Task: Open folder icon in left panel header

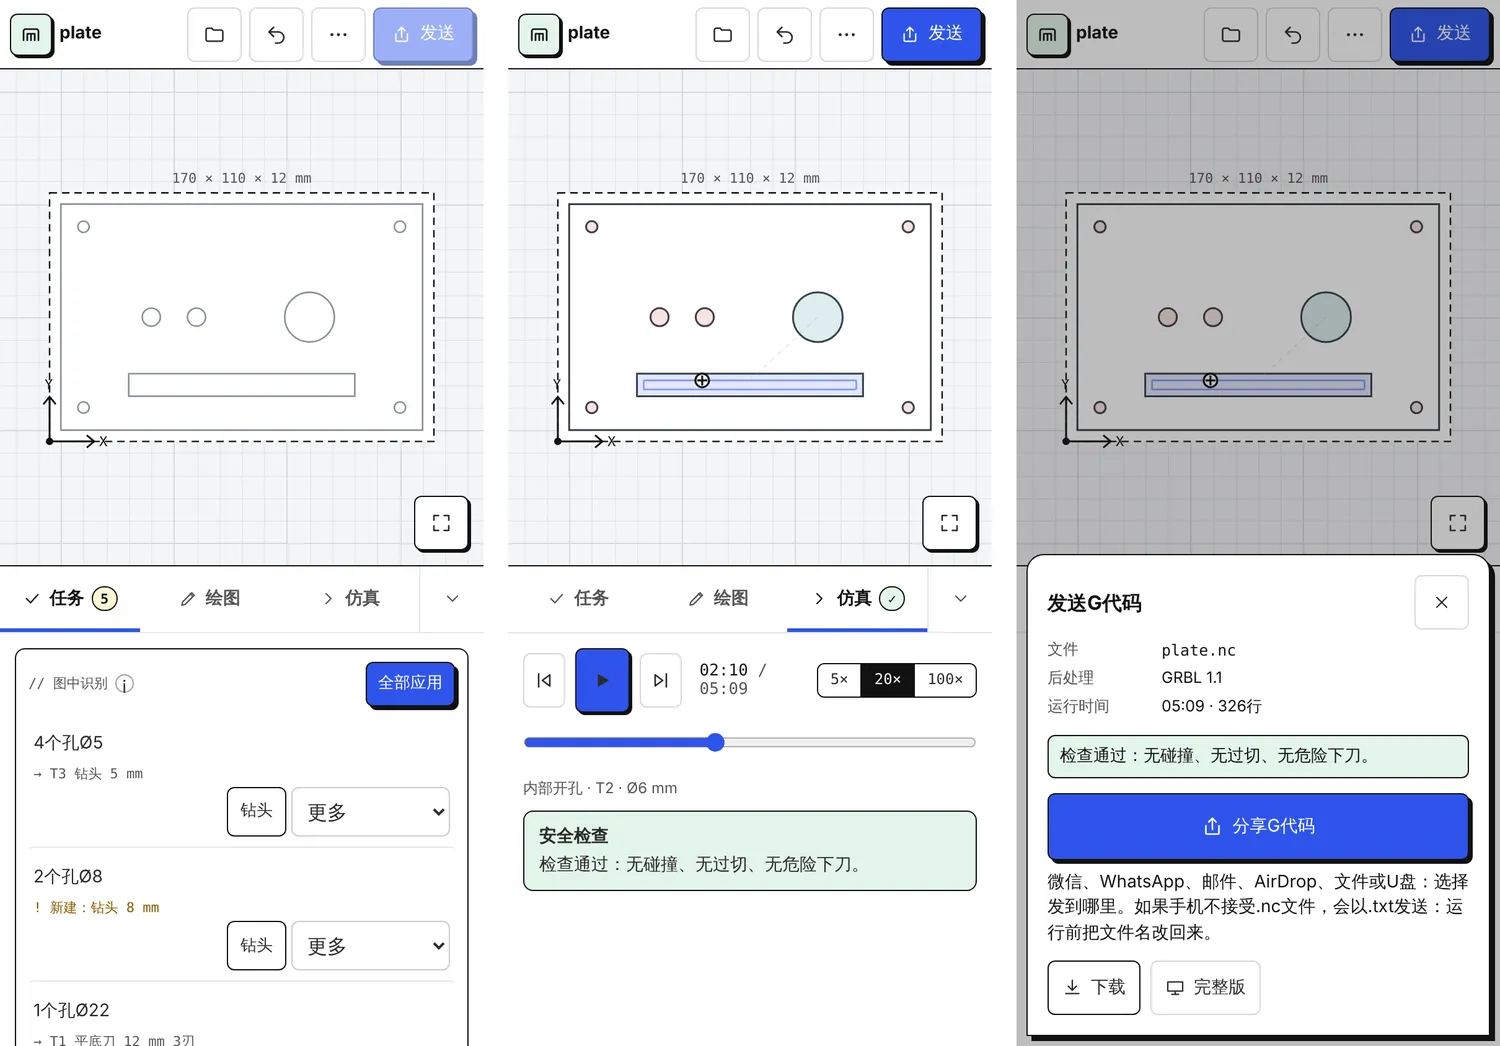Action: point(214,35)
